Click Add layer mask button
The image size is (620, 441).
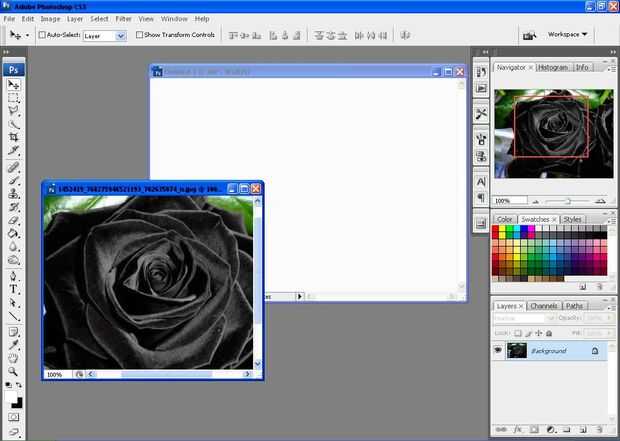(534, 429)
